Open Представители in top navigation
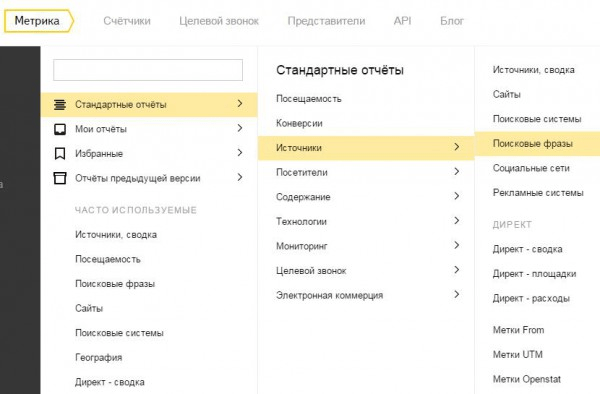600x394 pixels. pos(326,21)
